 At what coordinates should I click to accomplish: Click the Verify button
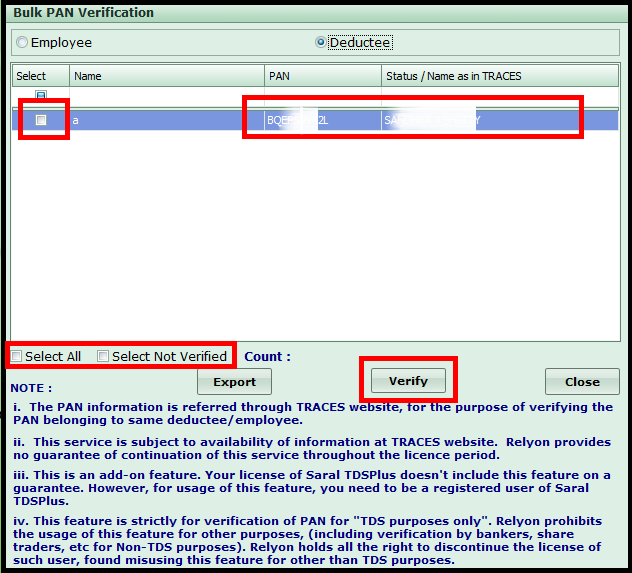click(x=408, y=380)
